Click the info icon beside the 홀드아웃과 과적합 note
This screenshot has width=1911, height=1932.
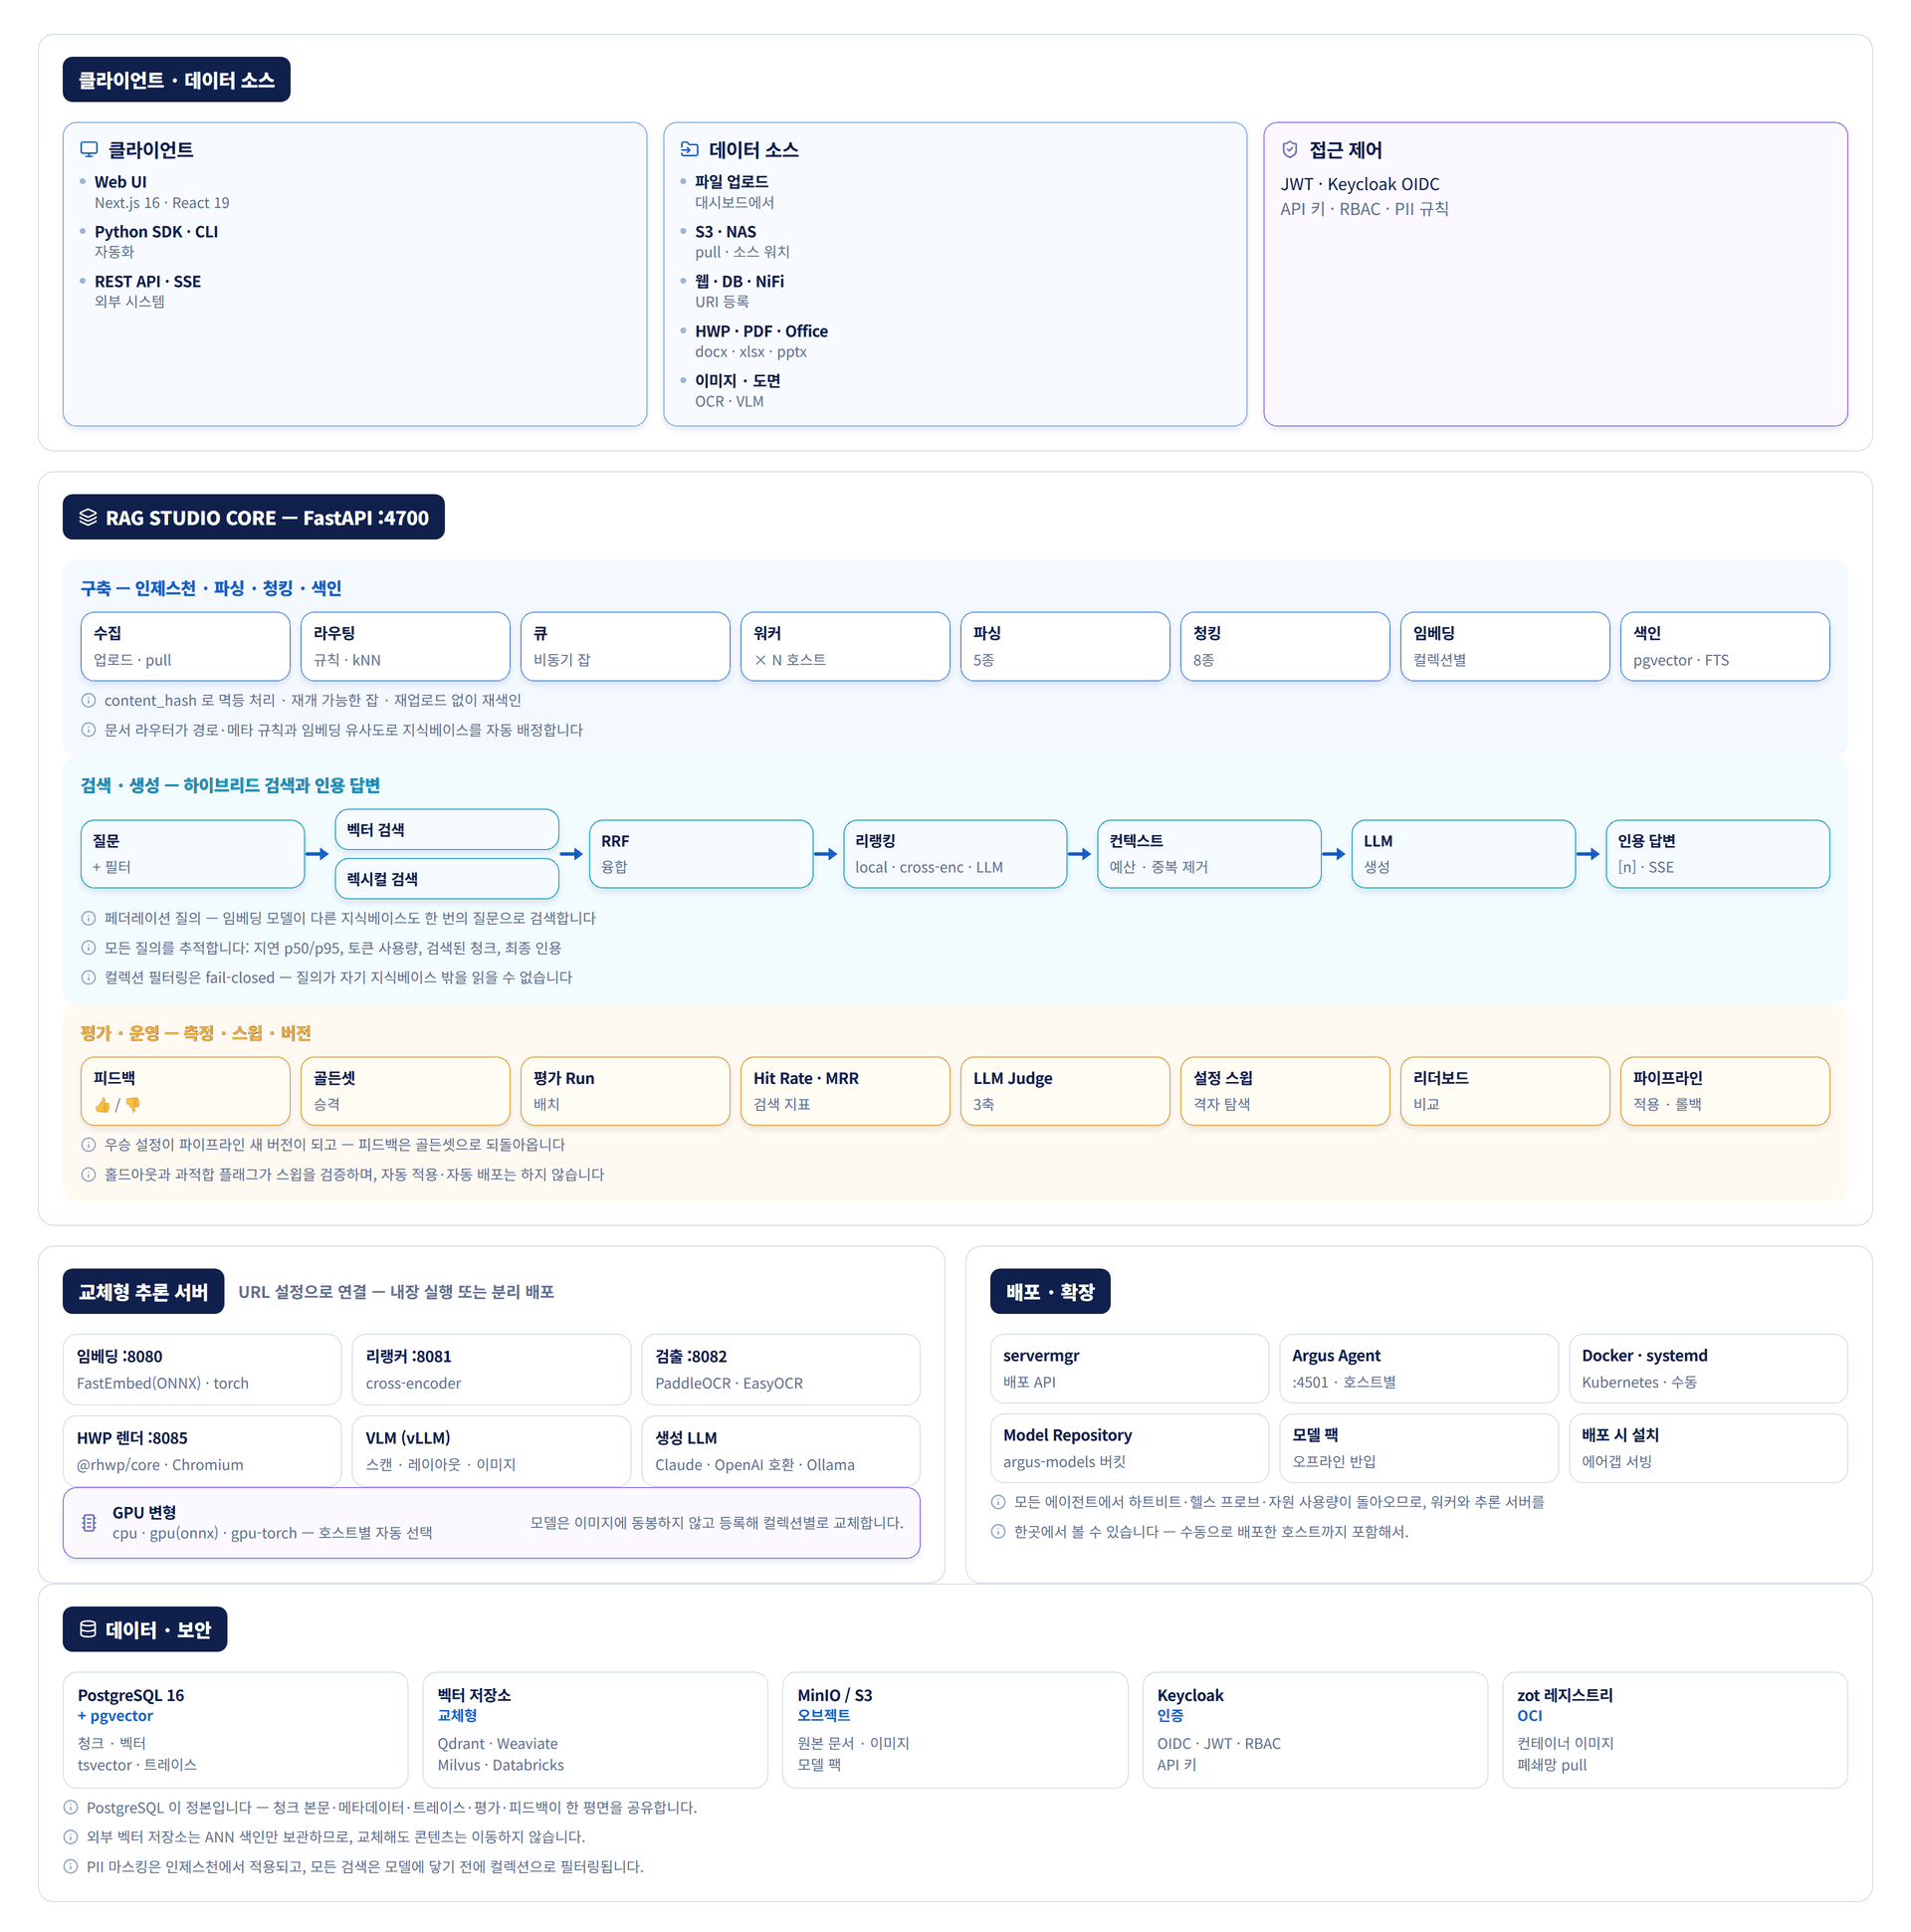[88, 1174]
